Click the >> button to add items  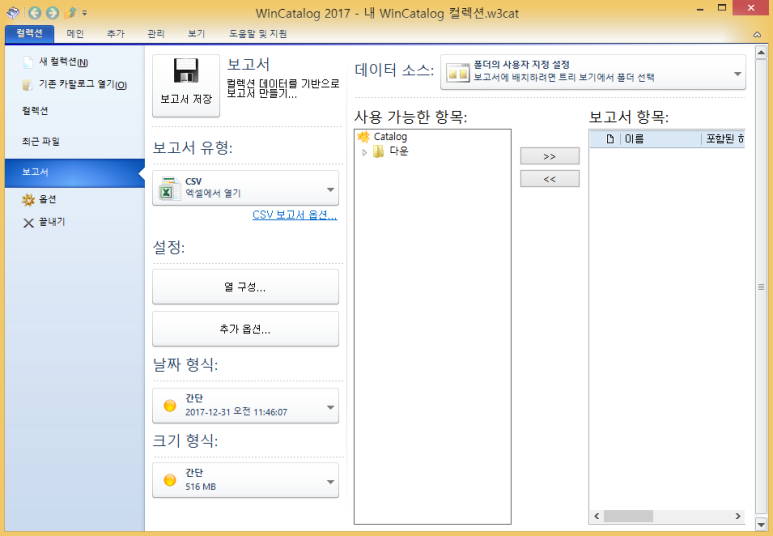tap(550, 156)
